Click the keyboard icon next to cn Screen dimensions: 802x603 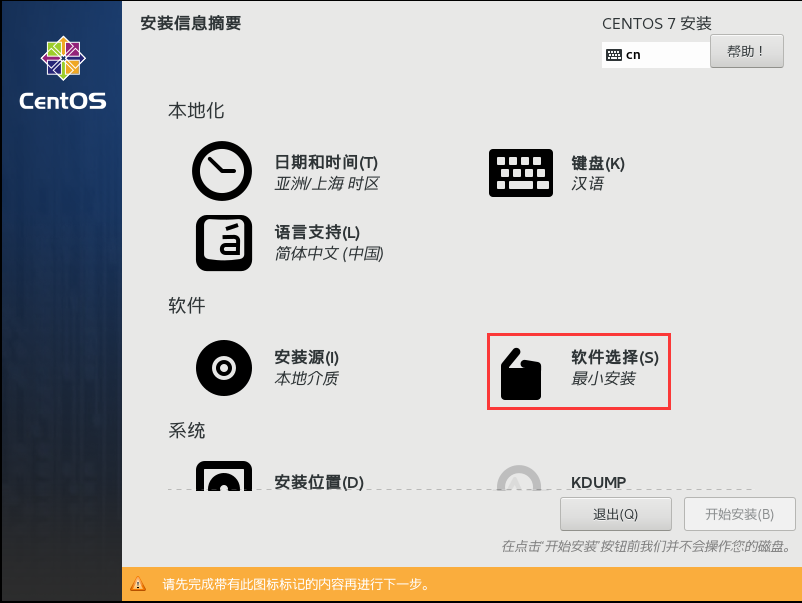pos(614,55)
